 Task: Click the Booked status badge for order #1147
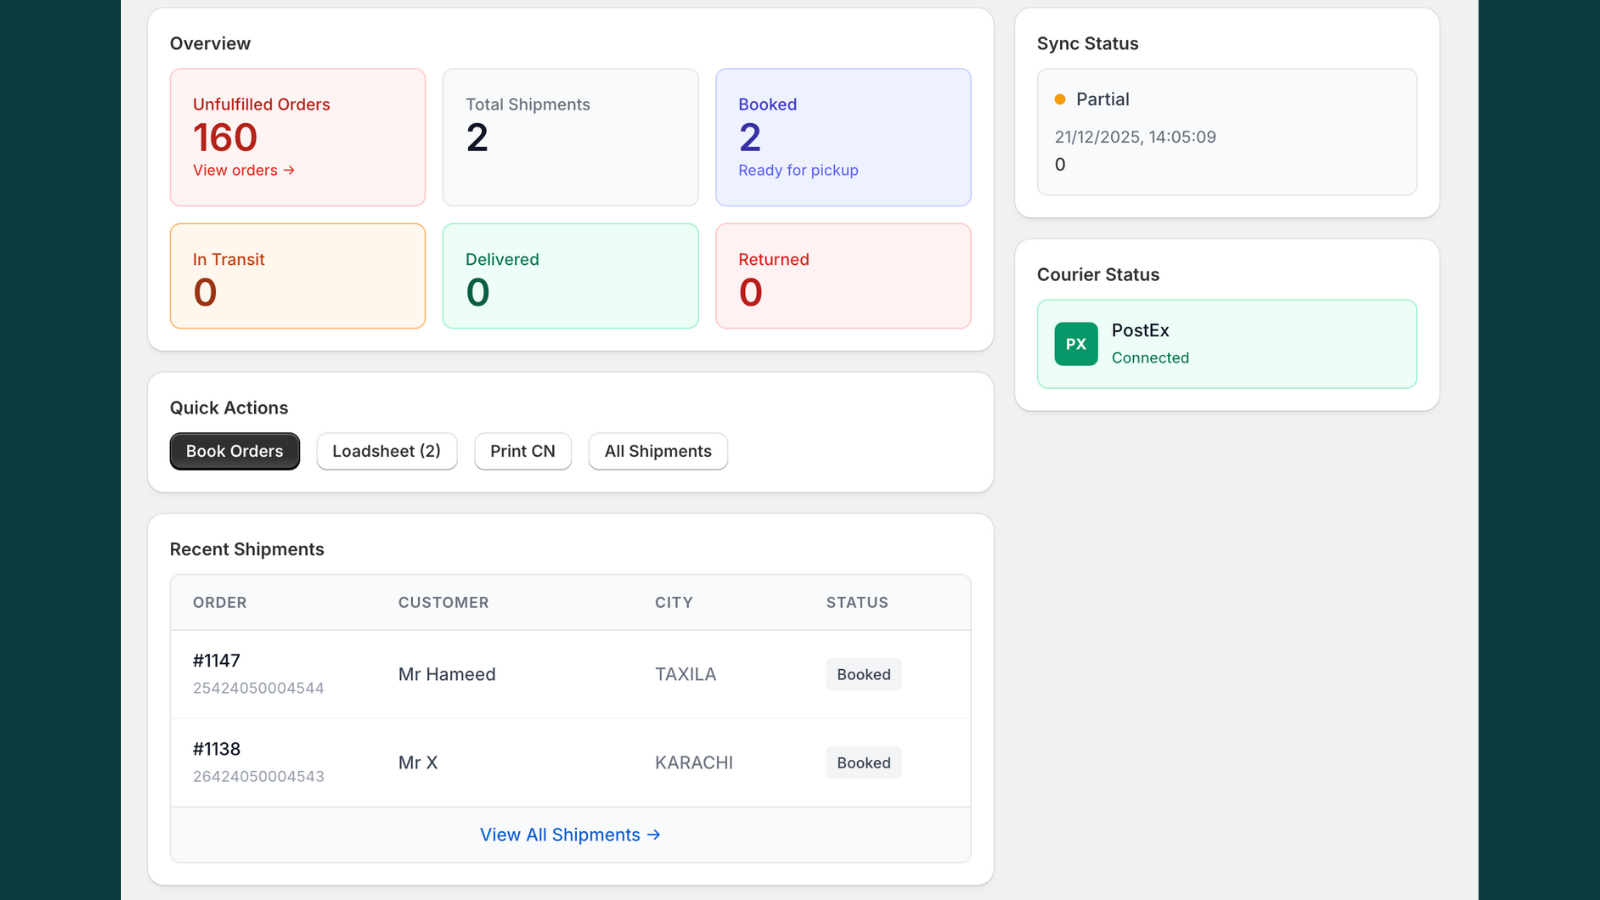pos(863,674)
